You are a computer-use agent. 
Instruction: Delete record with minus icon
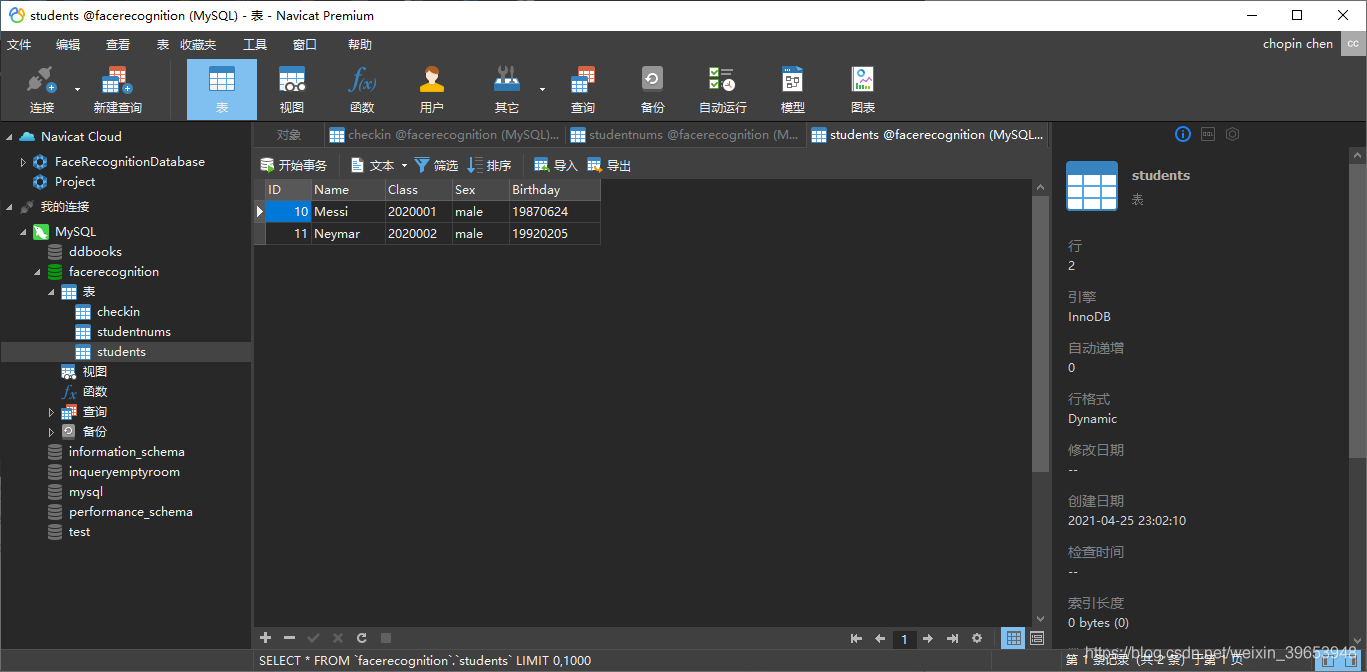290,638
